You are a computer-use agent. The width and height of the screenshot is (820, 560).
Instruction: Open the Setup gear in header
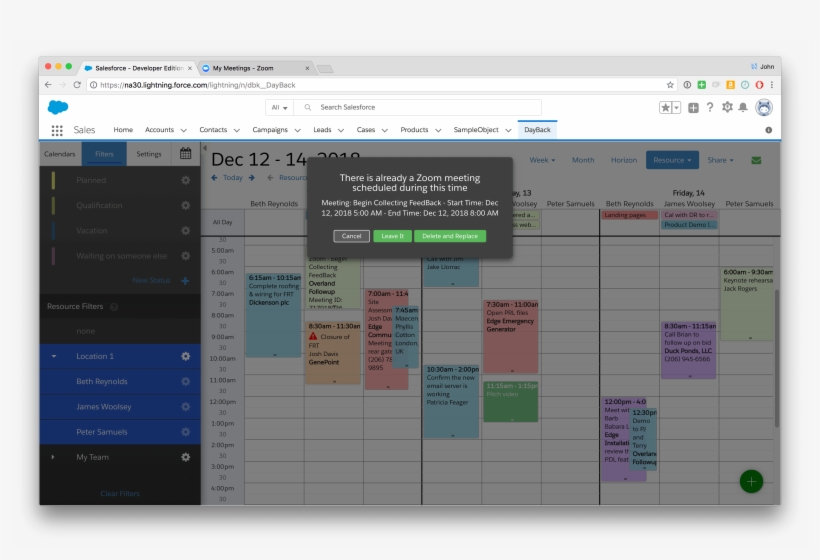coord(727,107)
